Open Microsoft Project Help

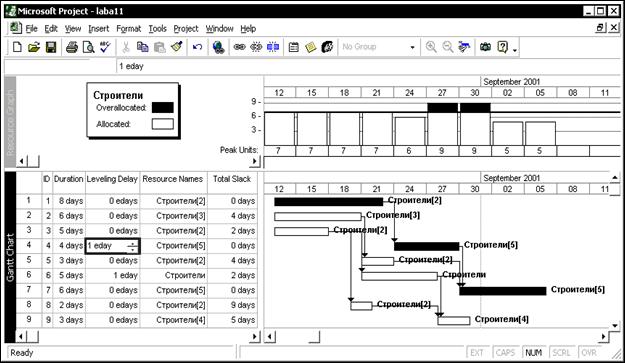(502, 47)
